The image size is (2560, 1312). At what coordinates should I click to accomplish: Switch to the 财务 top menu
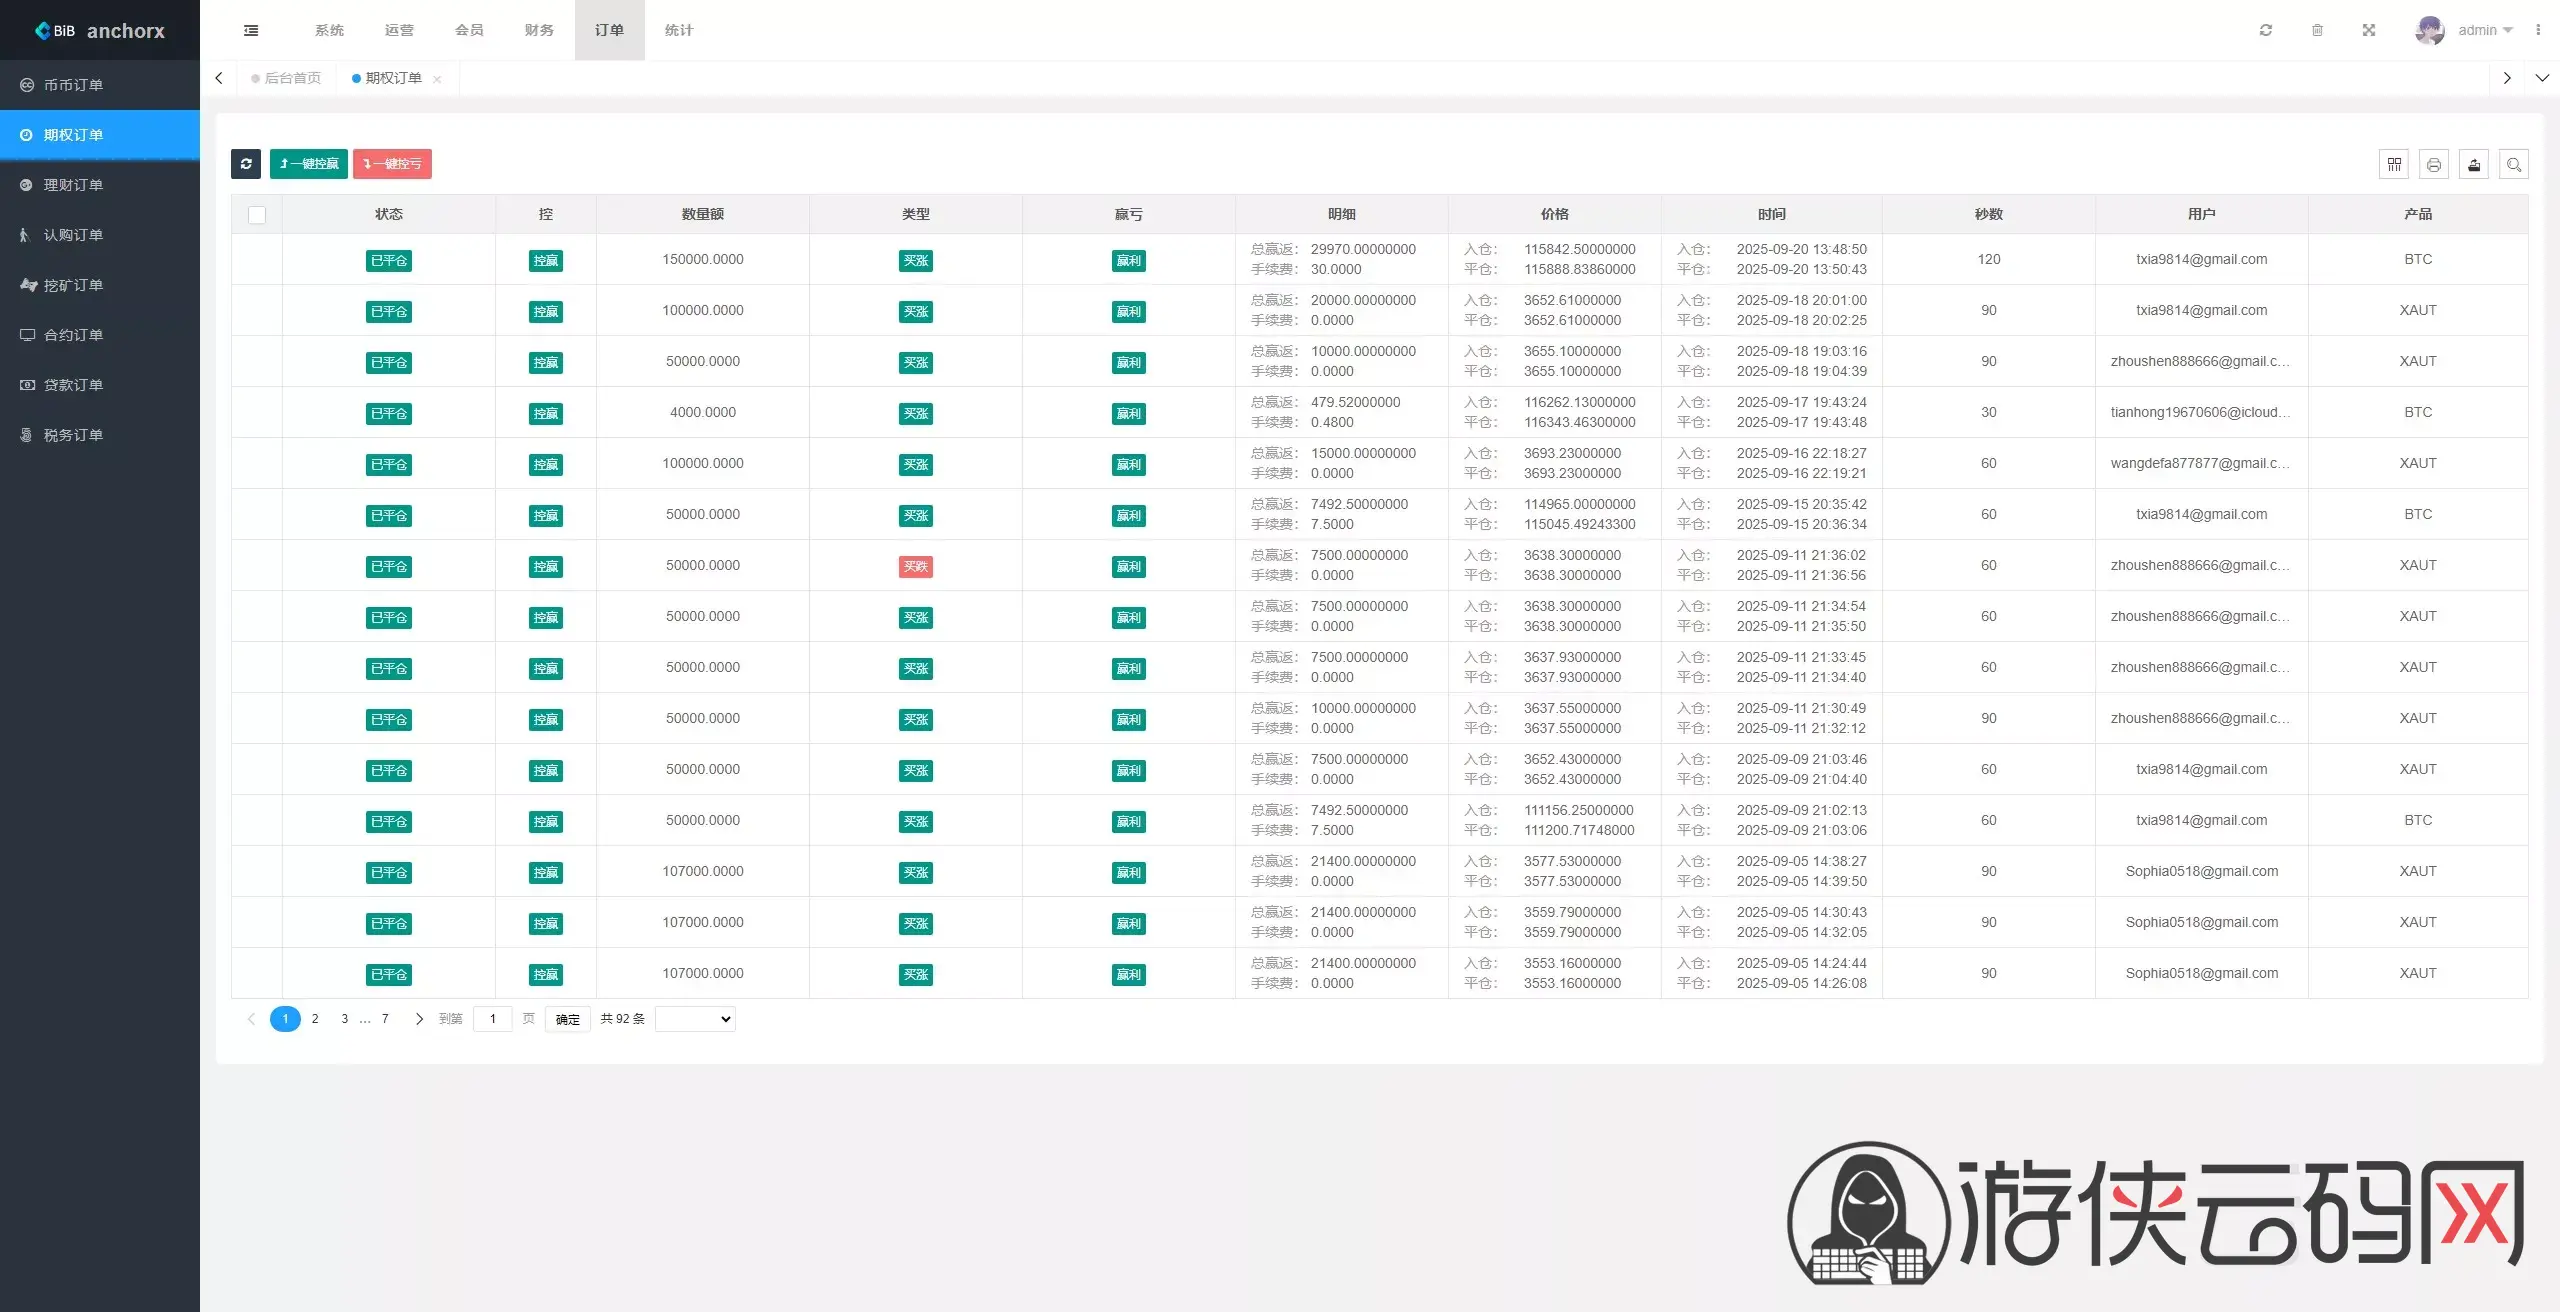[x=539, y=30]
